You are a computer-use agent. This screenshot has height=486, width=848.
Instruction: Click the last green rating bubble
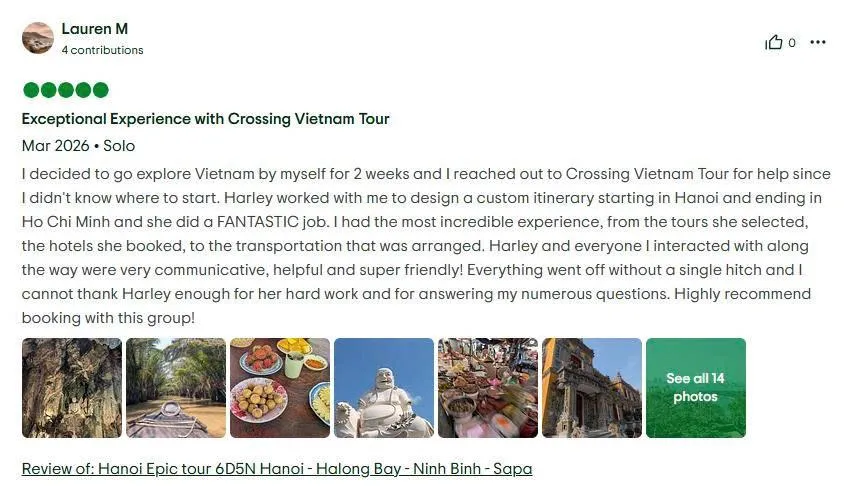pos(101,90)
